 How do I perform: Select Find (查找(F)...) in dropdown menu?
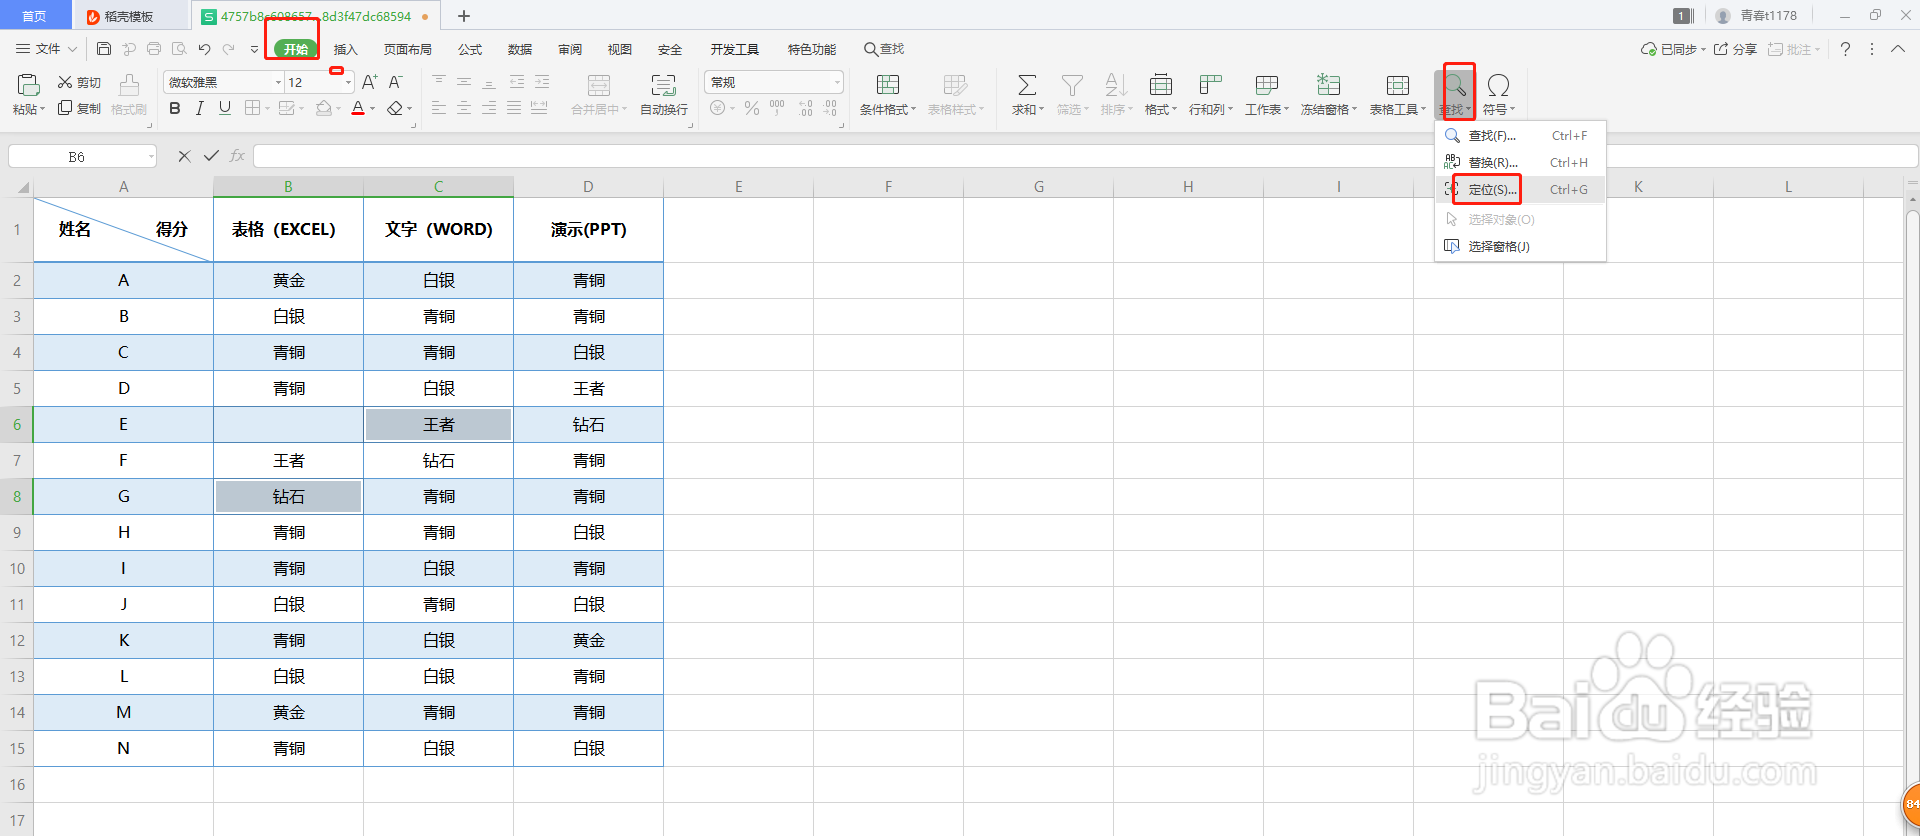coord(1520,135)
